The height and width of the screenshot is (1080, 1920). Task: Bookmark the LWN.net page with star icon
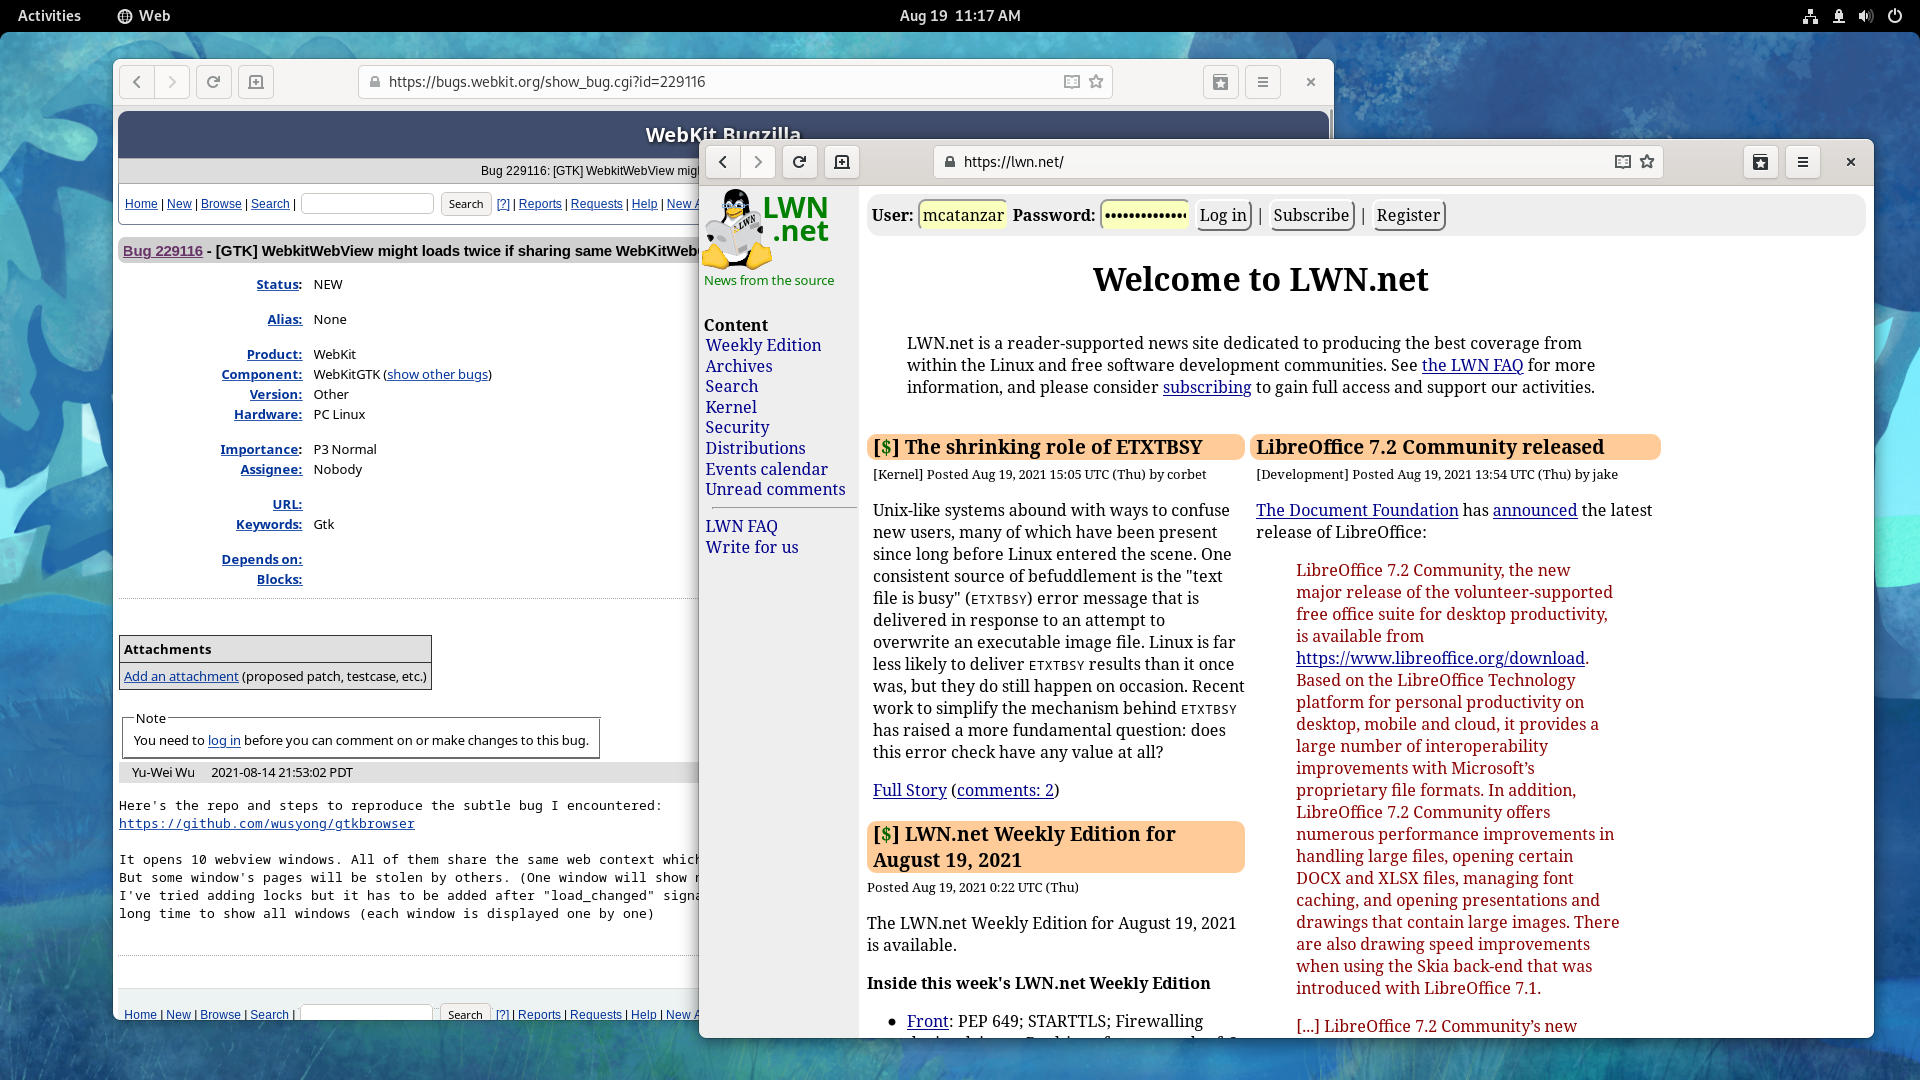[1647, 162]
